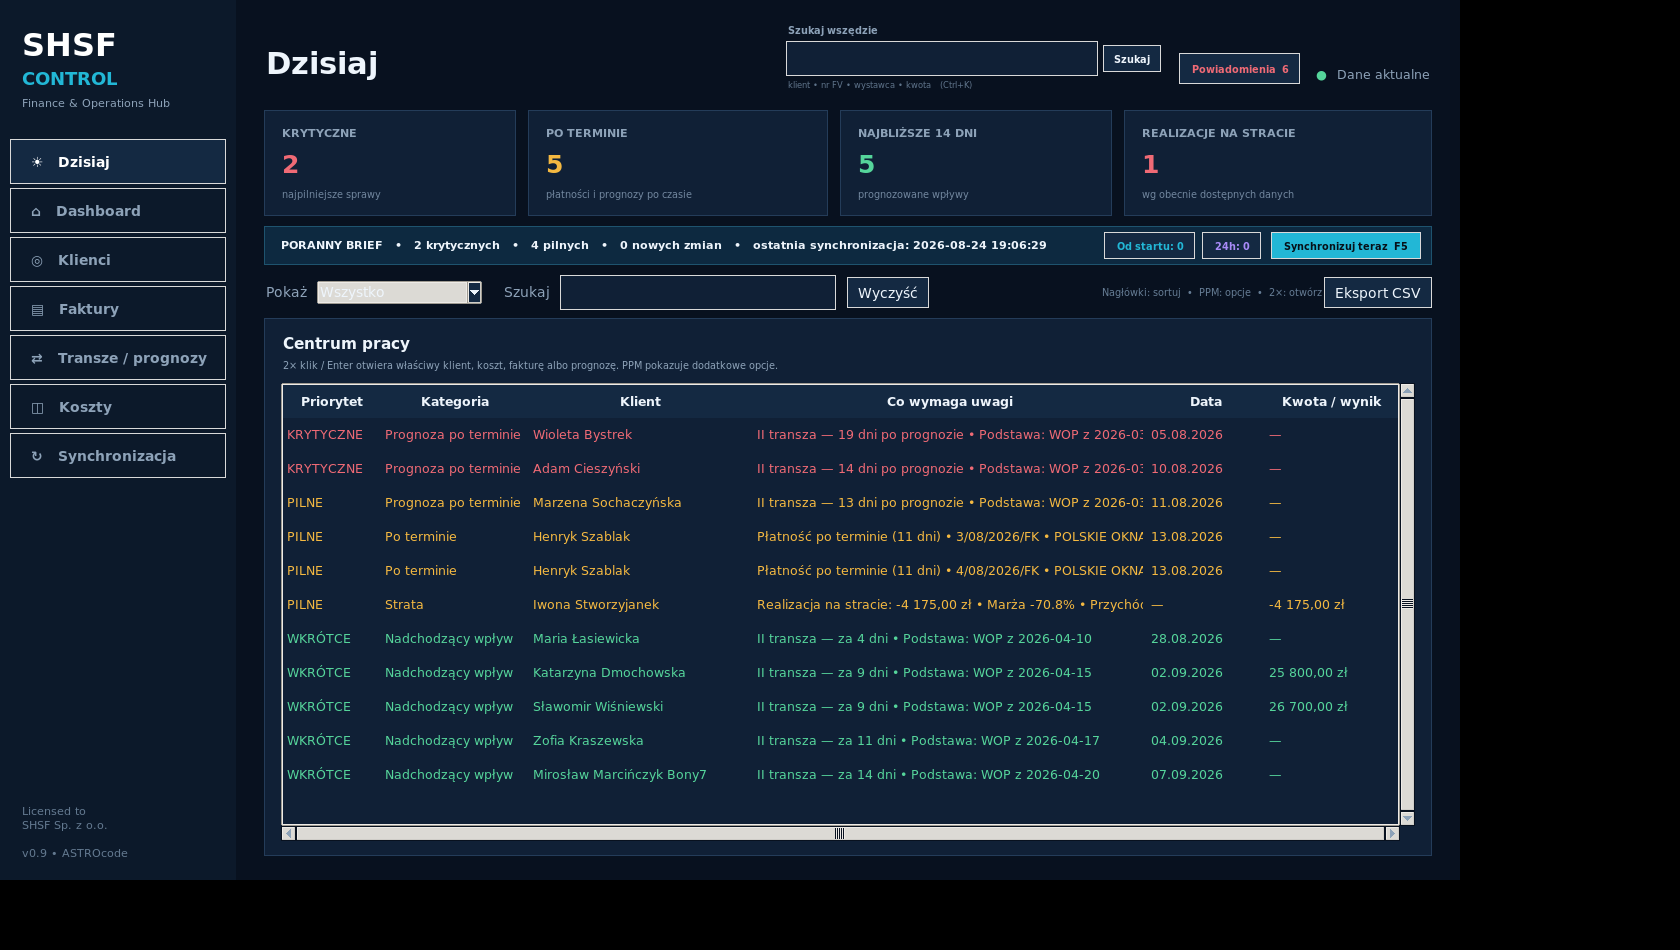The height and width of the screenshot is (950, 1680).
Task: Select the Wioleta Bystrek row
Action: pos(840,435)
